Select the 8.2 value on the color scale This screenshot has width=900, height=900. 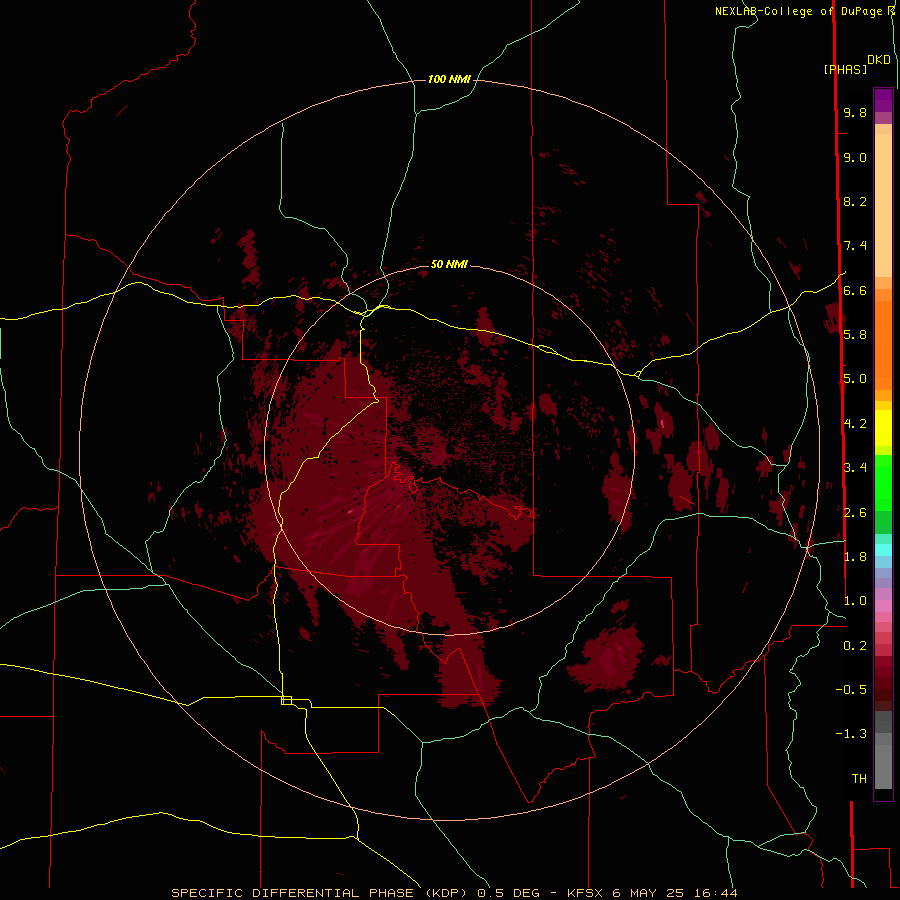click(855, 201)
